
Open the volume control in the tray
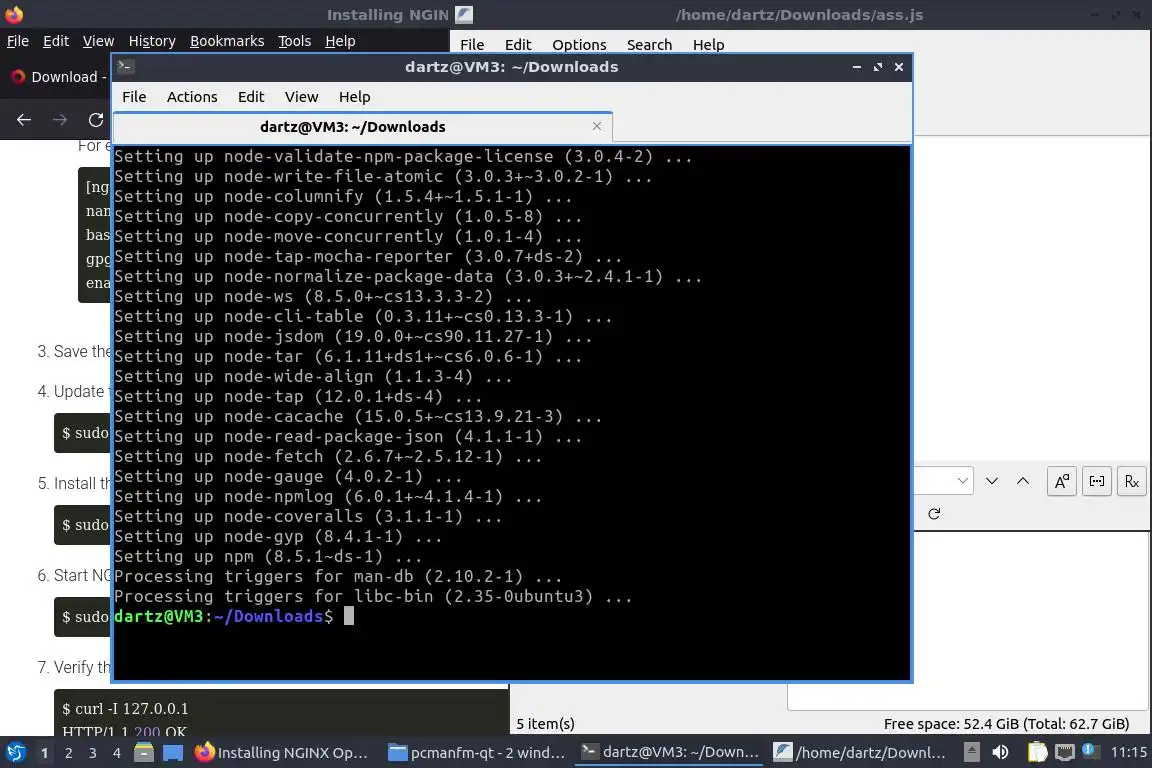(1000, 753)
